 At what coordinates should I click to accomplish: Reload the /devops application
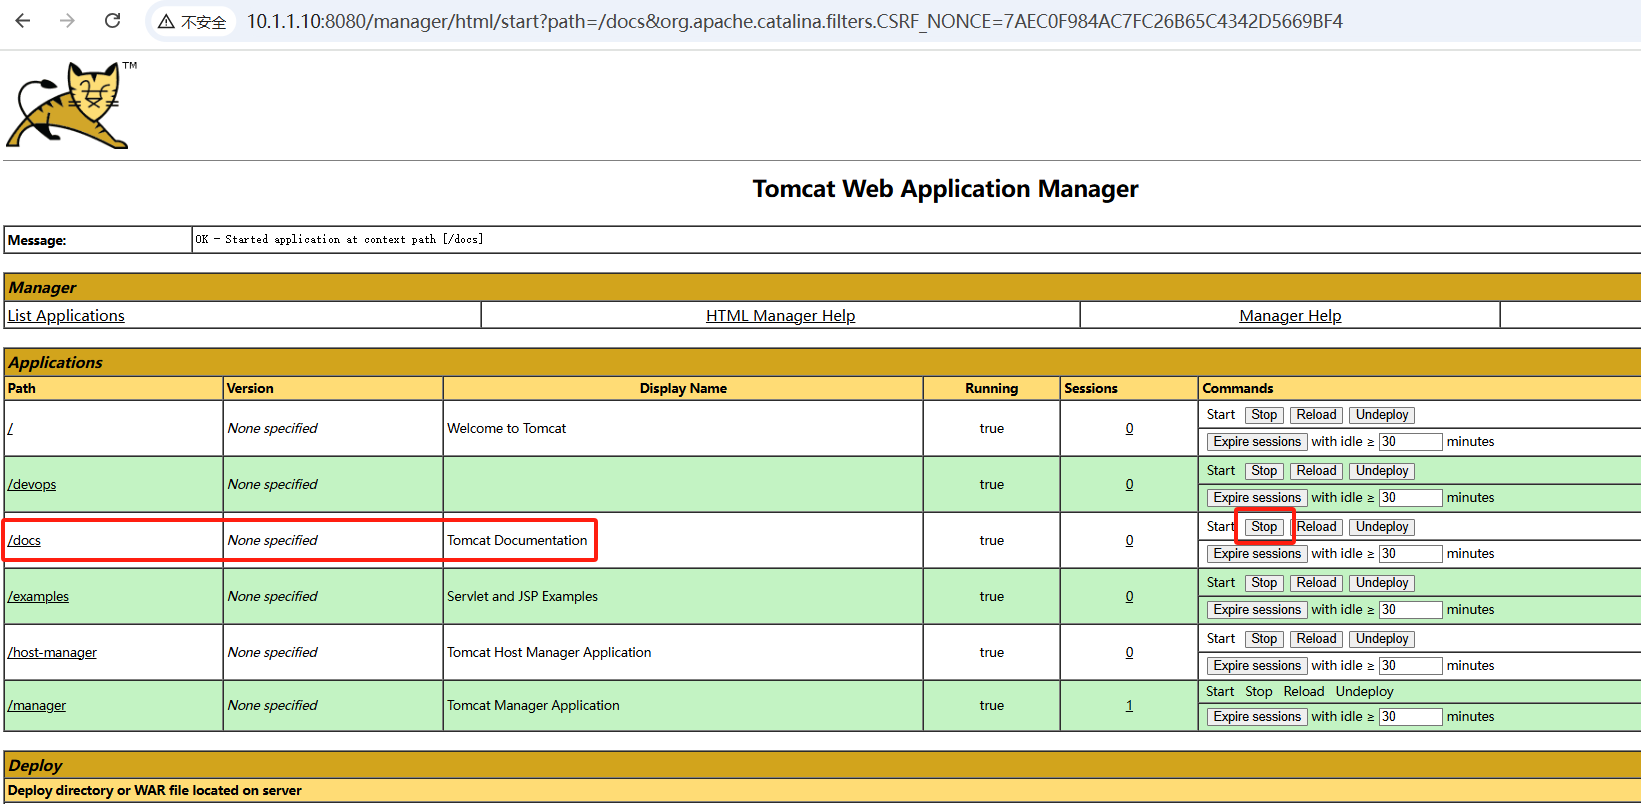click(1316, 471)
